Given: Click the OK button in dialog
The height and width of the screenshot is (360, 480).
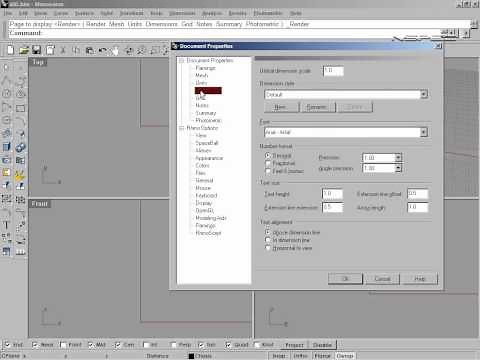Looking at the screenshot, I should pos(345,278).
